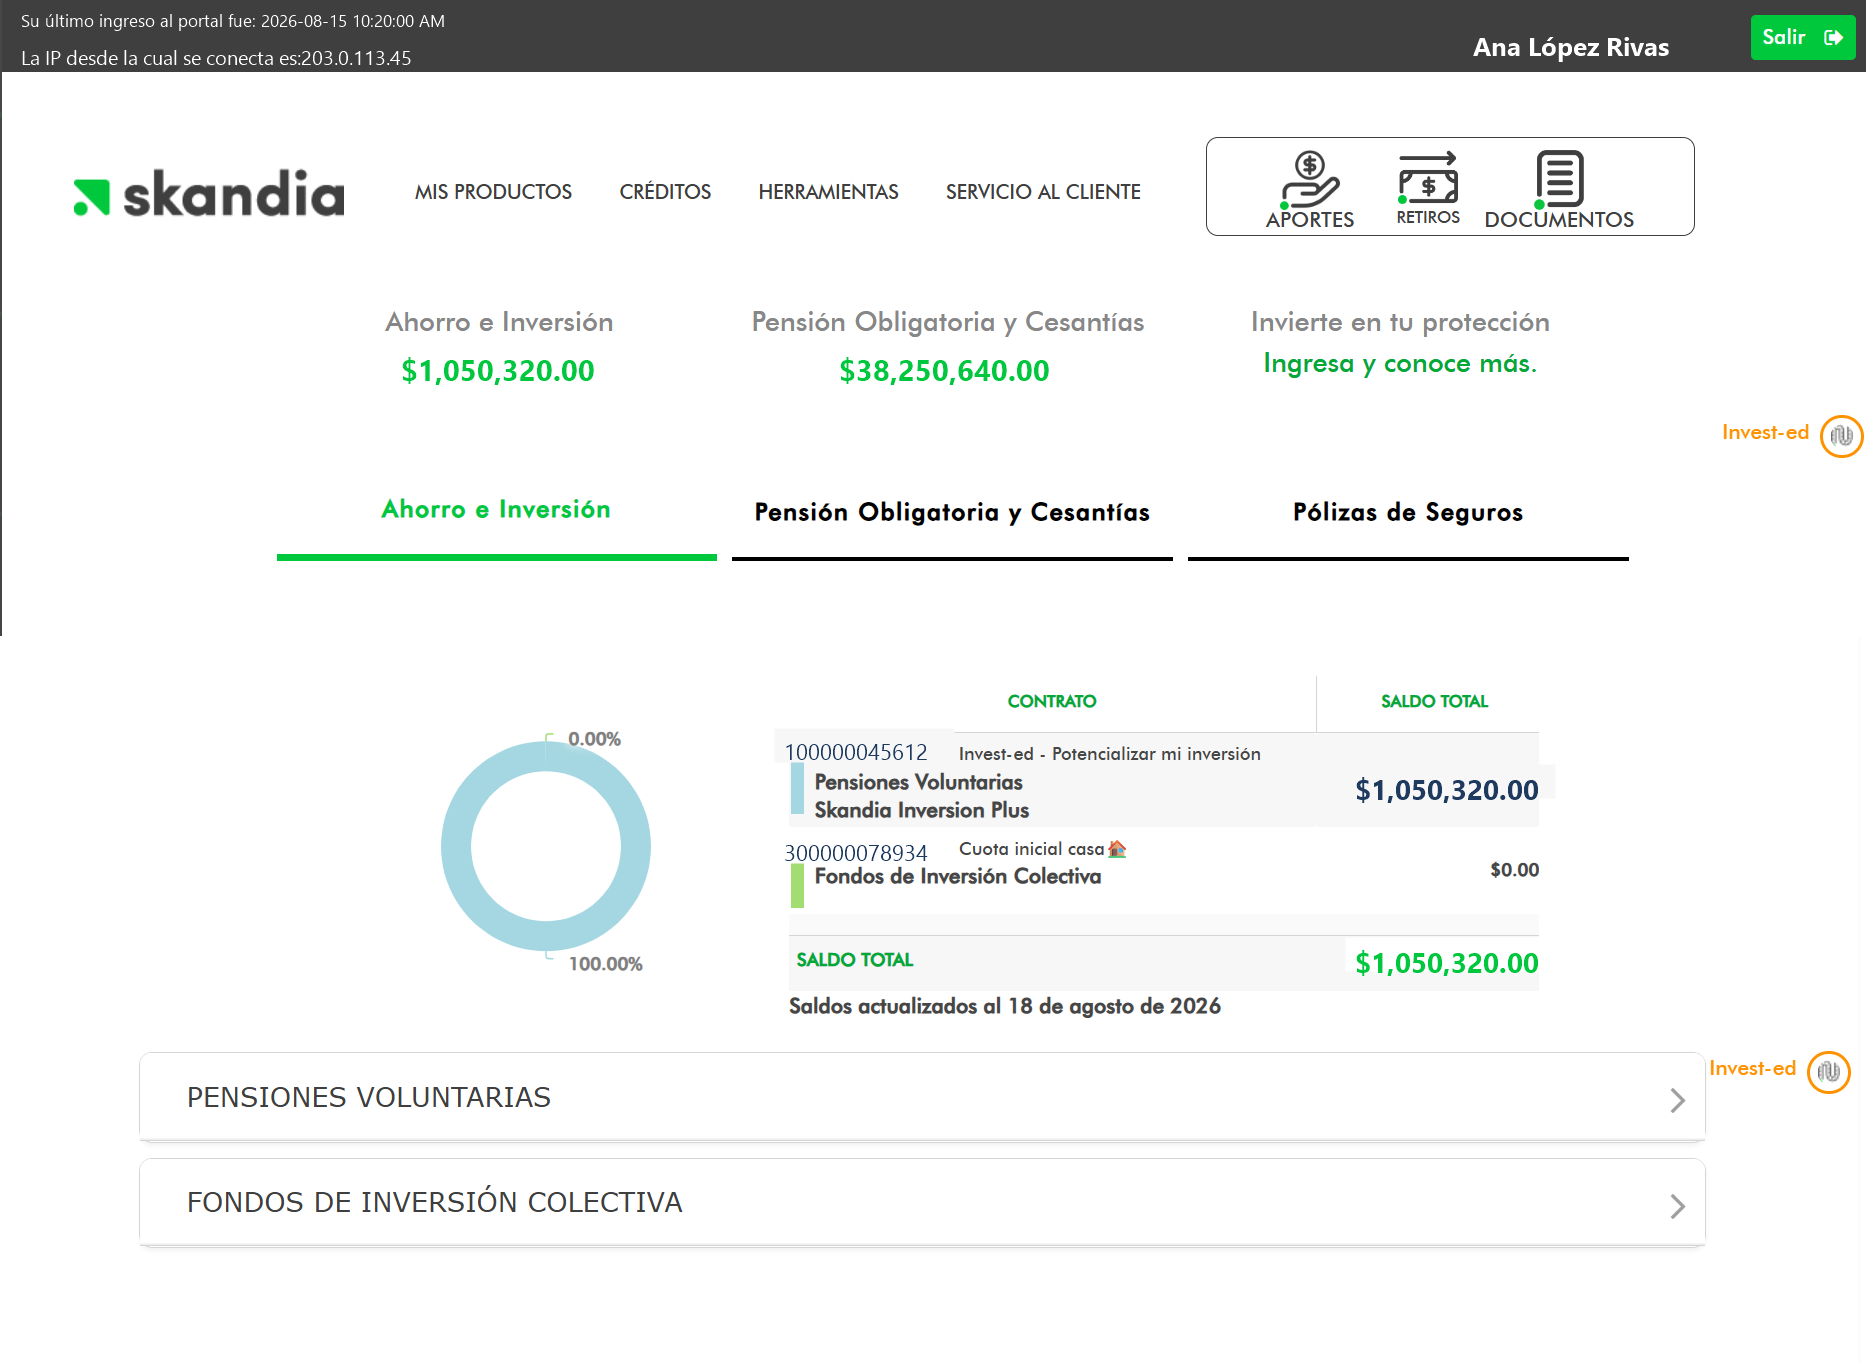Click the Fondos de Inversión Colectiva row chevron
Image resolution: width=1866 pixels, height=1362 pixels.
point(1678,1206)
